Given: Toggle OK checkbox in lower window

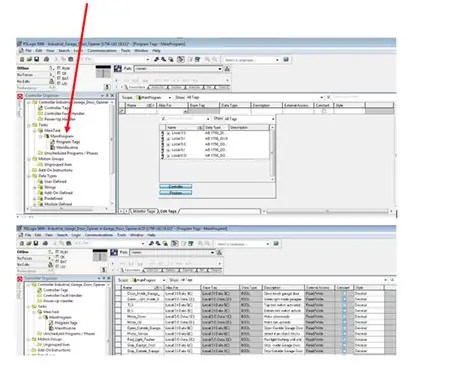Looking at the screenshot, I should (57, 257).
